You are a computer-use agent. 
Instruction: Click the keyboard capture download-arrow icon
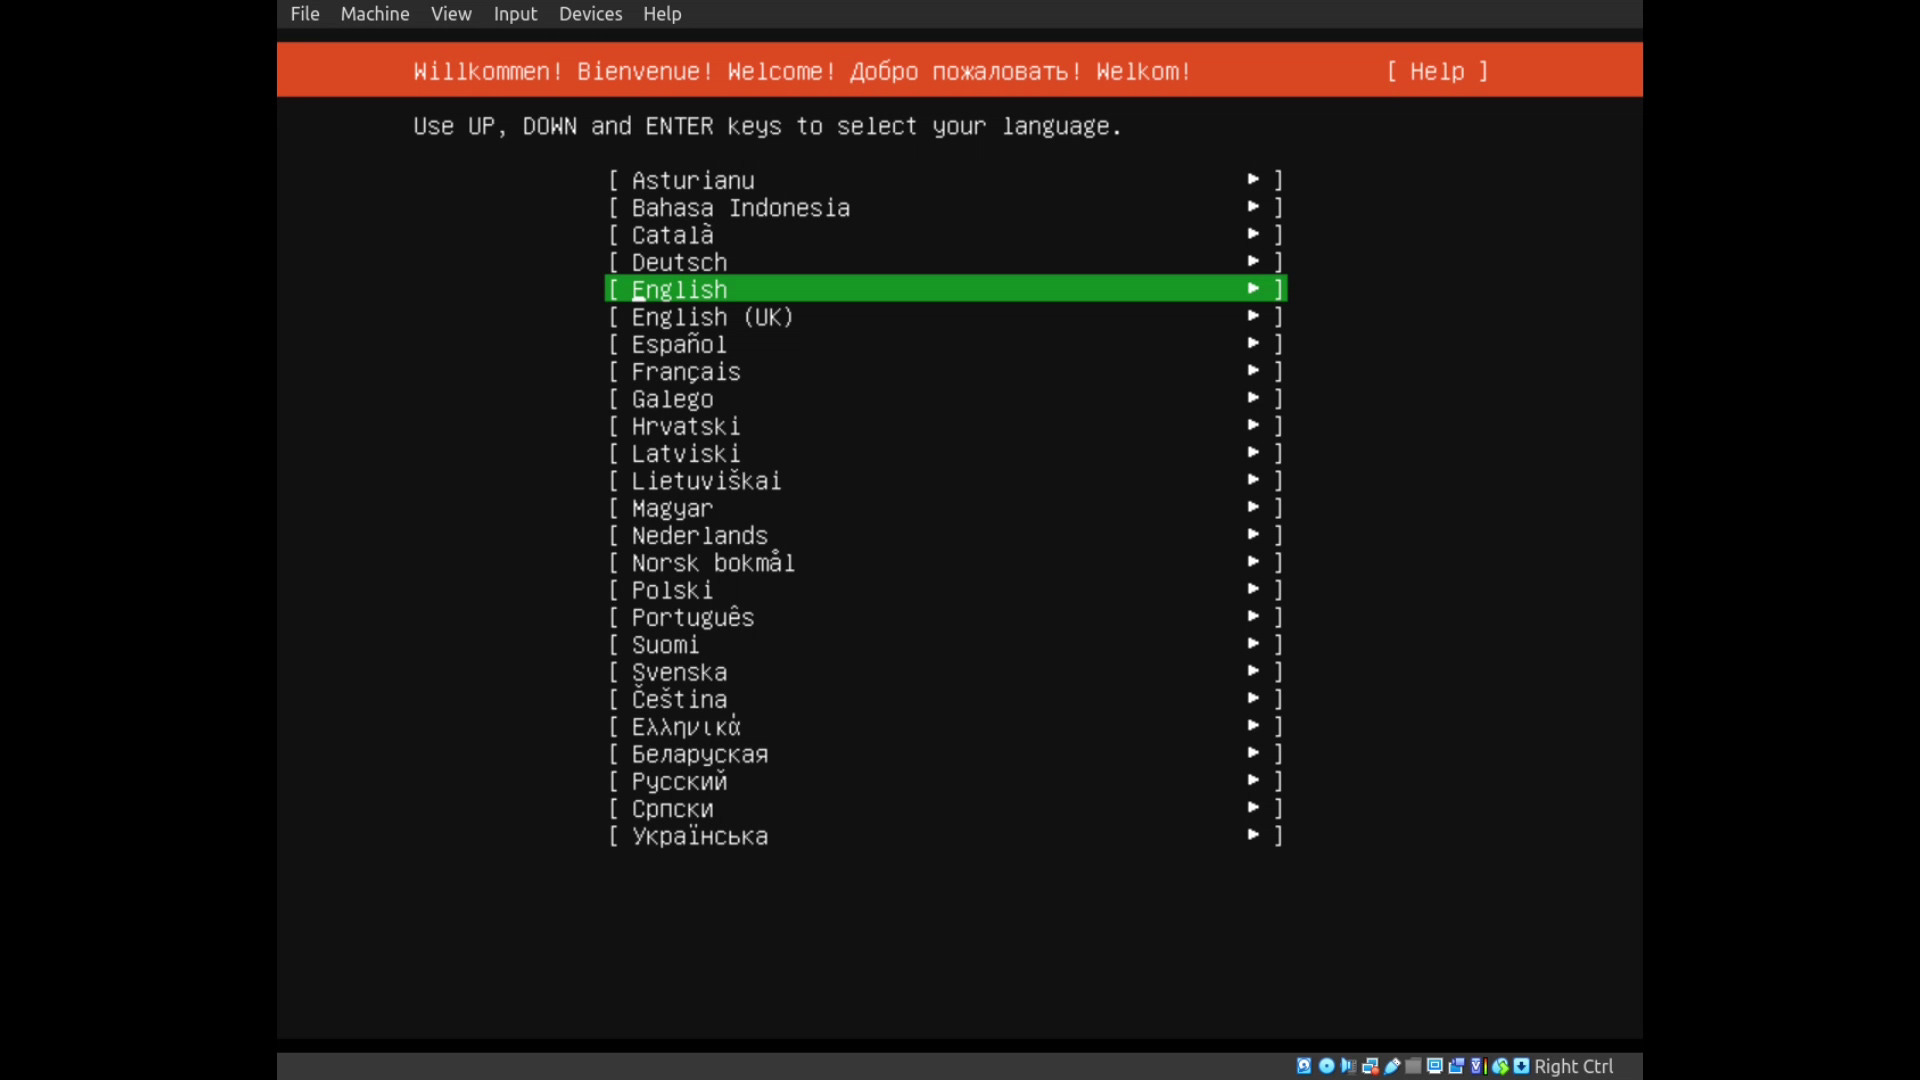click(1521, 1066)
